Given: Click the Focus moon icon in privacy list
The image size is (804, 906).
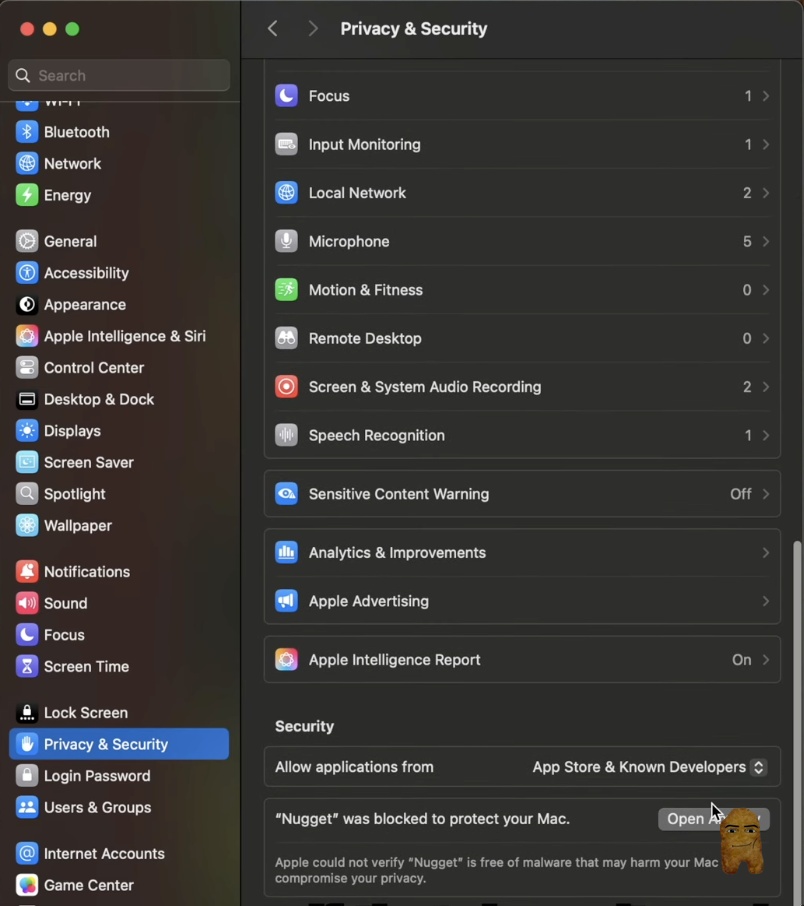Looking at the screenshot, I should coord(286,96).
